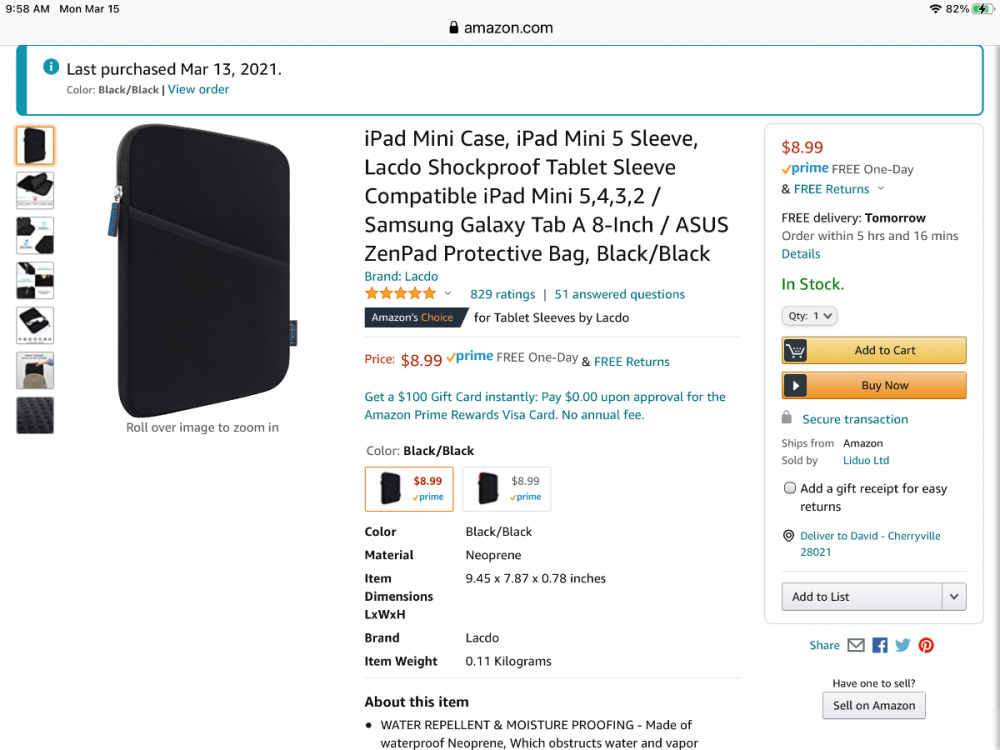This screenshot has width=1000, height=750.
Task: Expand the Add to List arrow
Action: coord(954,597)
